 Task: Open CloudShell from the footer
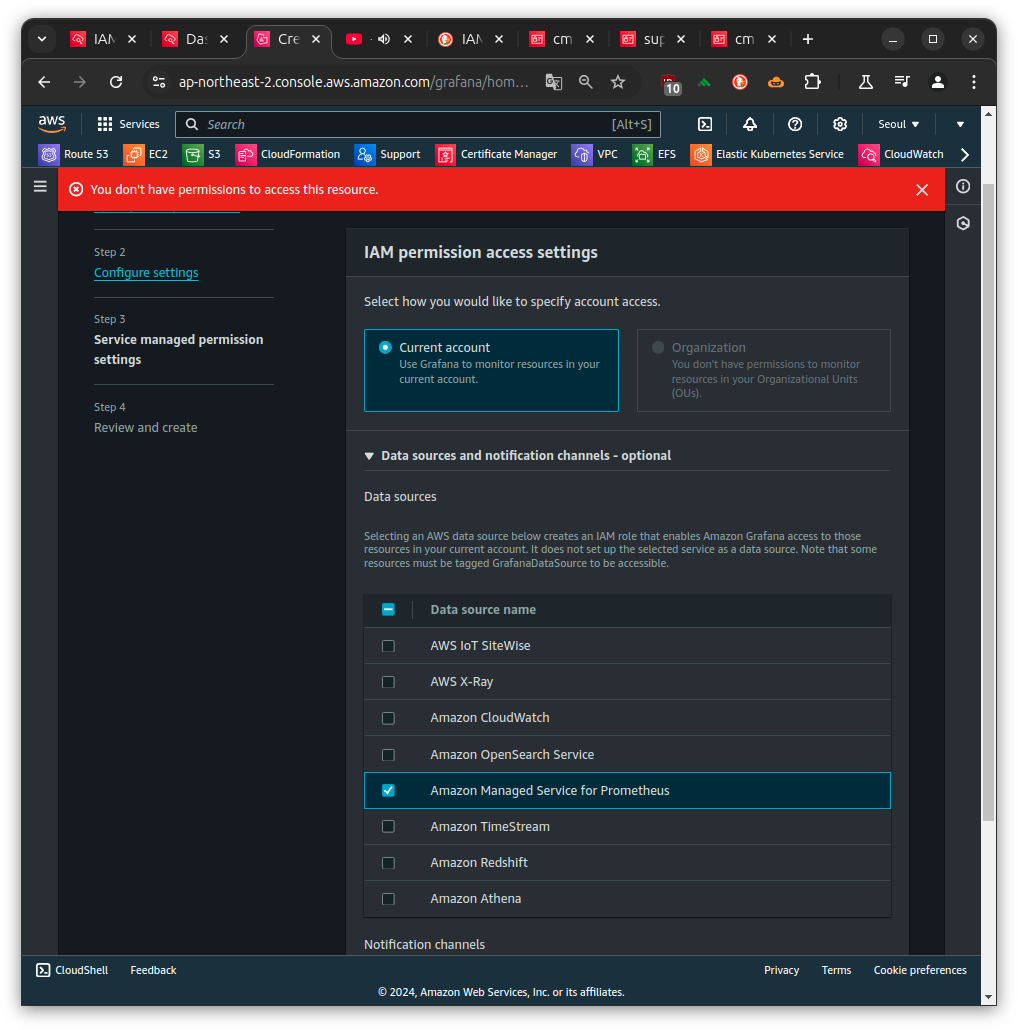tap(72, 970)
